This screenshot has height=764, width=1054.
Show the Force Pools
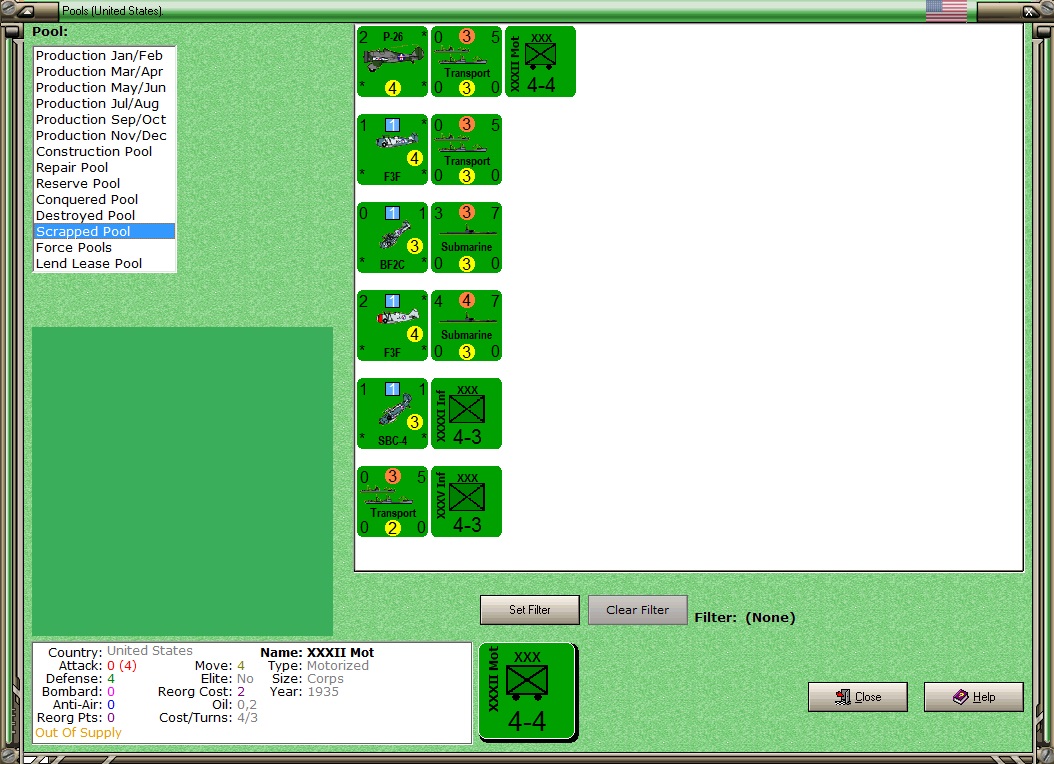(x=104, y=247)
